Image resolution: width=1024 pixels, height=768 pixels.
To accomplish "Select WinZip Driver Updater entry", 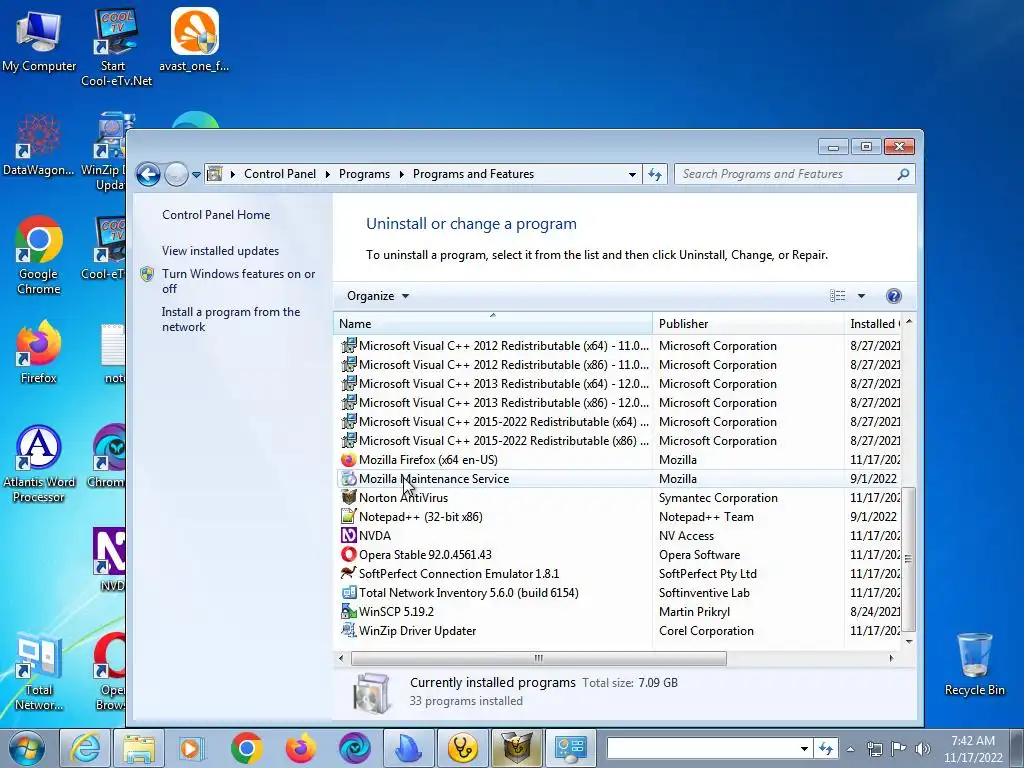I will tap(619, 630).
